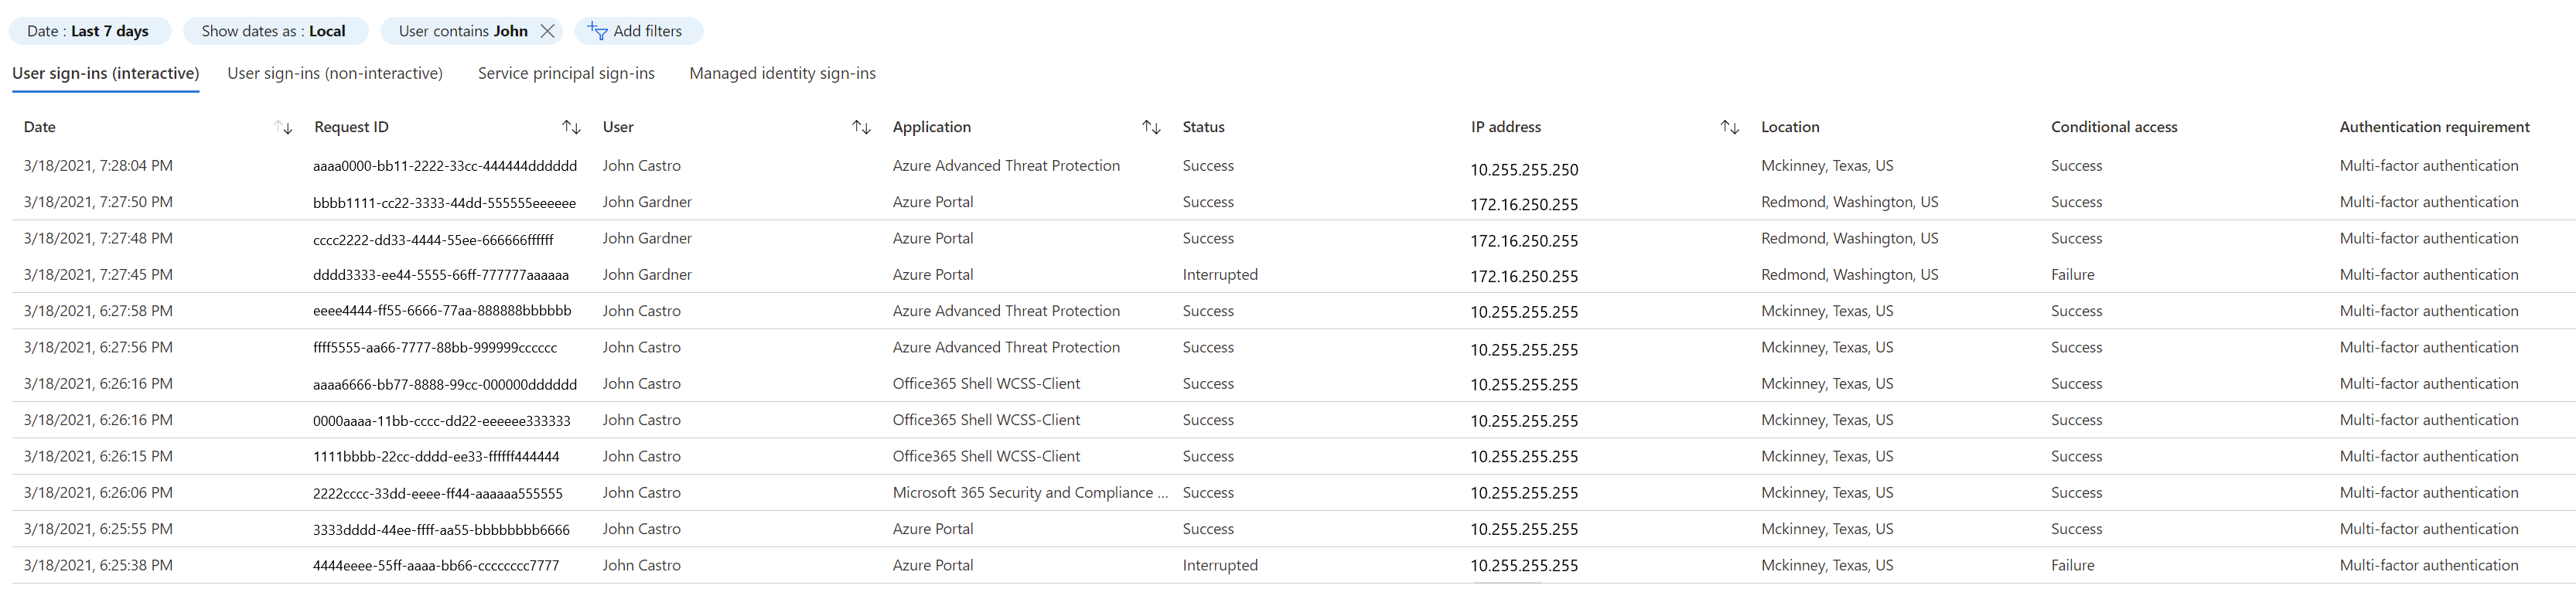
Task: Click the Conditional access column header
Action: pos(2113,127)
